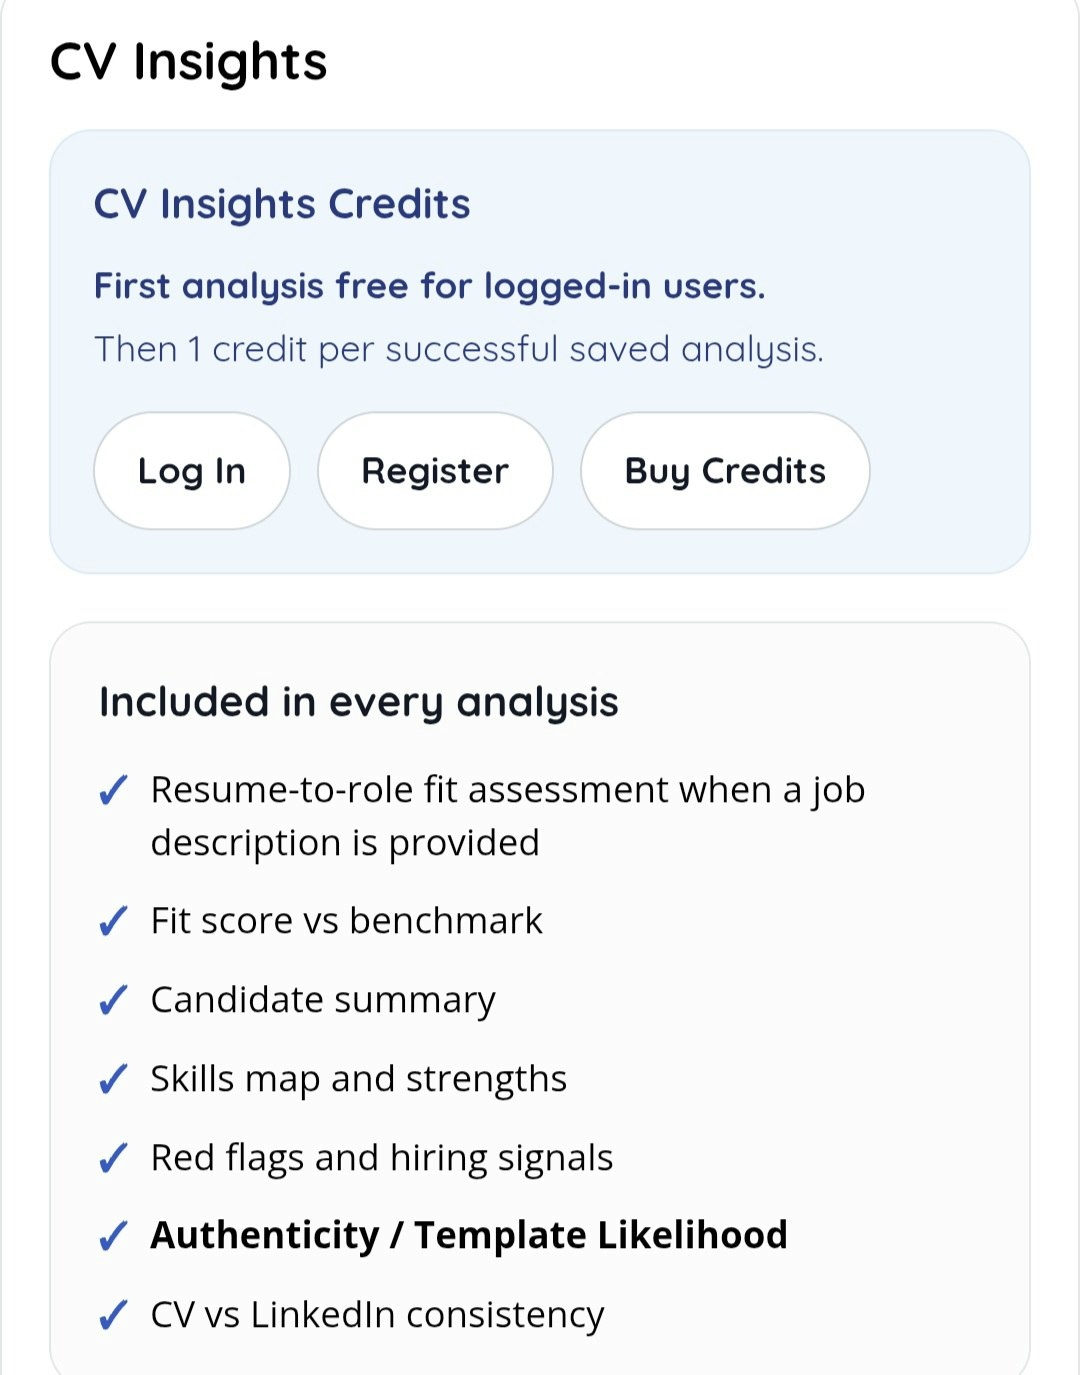Click the checkmark beside Resume-to-role fit assessment
This screenshot has width=1080, height=1375.
coord(113,790)
